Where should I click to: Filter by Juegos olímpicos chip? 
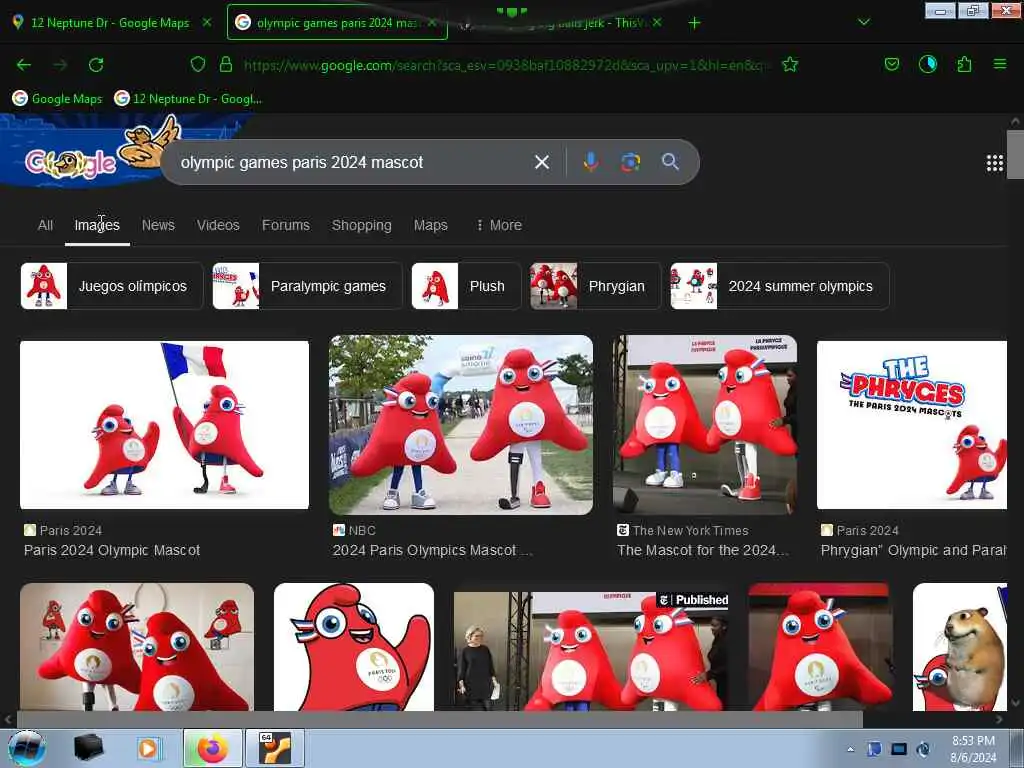pos(112,286)
